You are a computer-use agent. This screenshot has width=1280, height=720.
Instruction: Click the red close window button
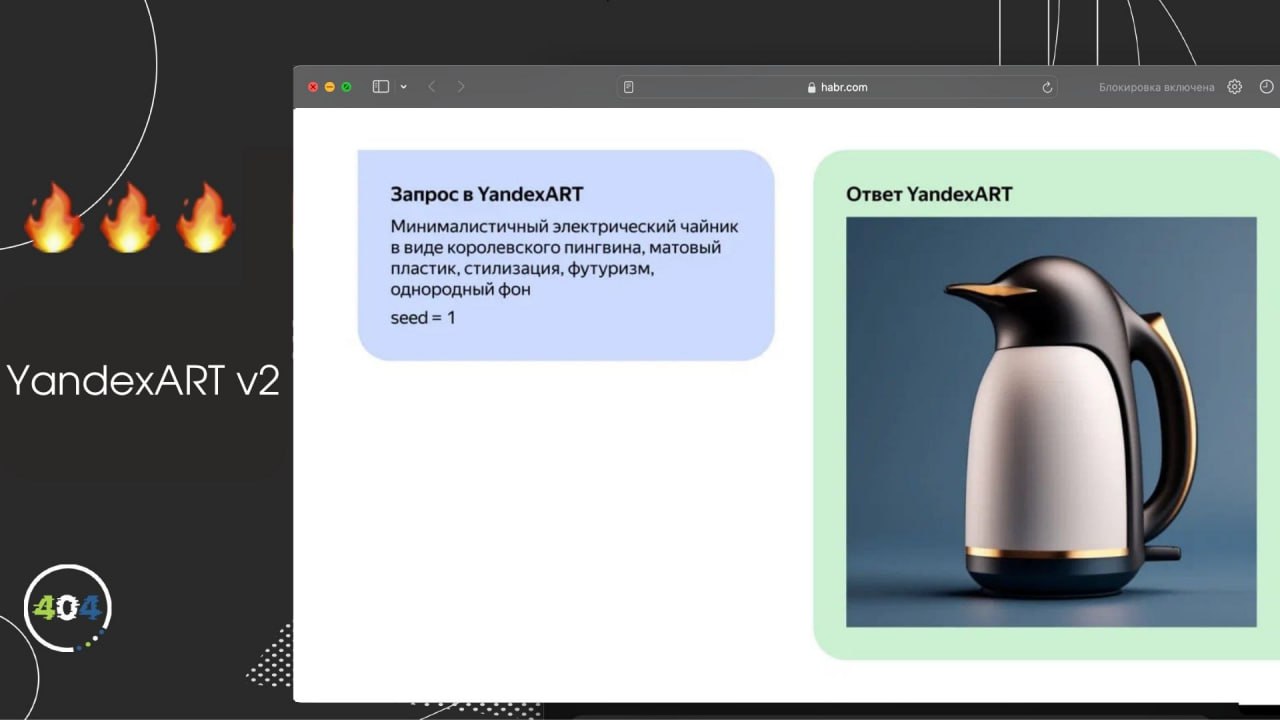point(313,87)
